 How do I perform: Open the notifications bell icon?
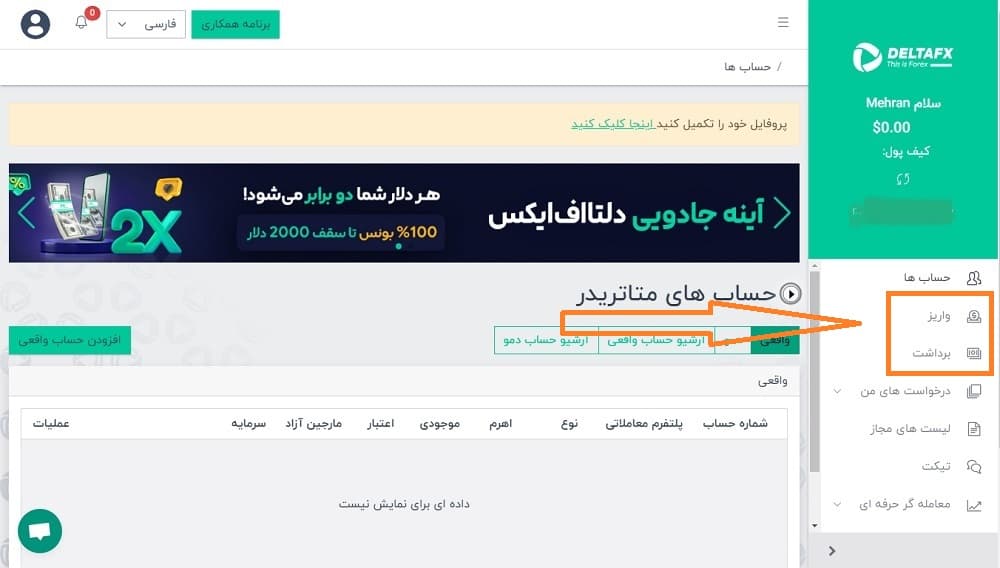click(x=81, y=22)
